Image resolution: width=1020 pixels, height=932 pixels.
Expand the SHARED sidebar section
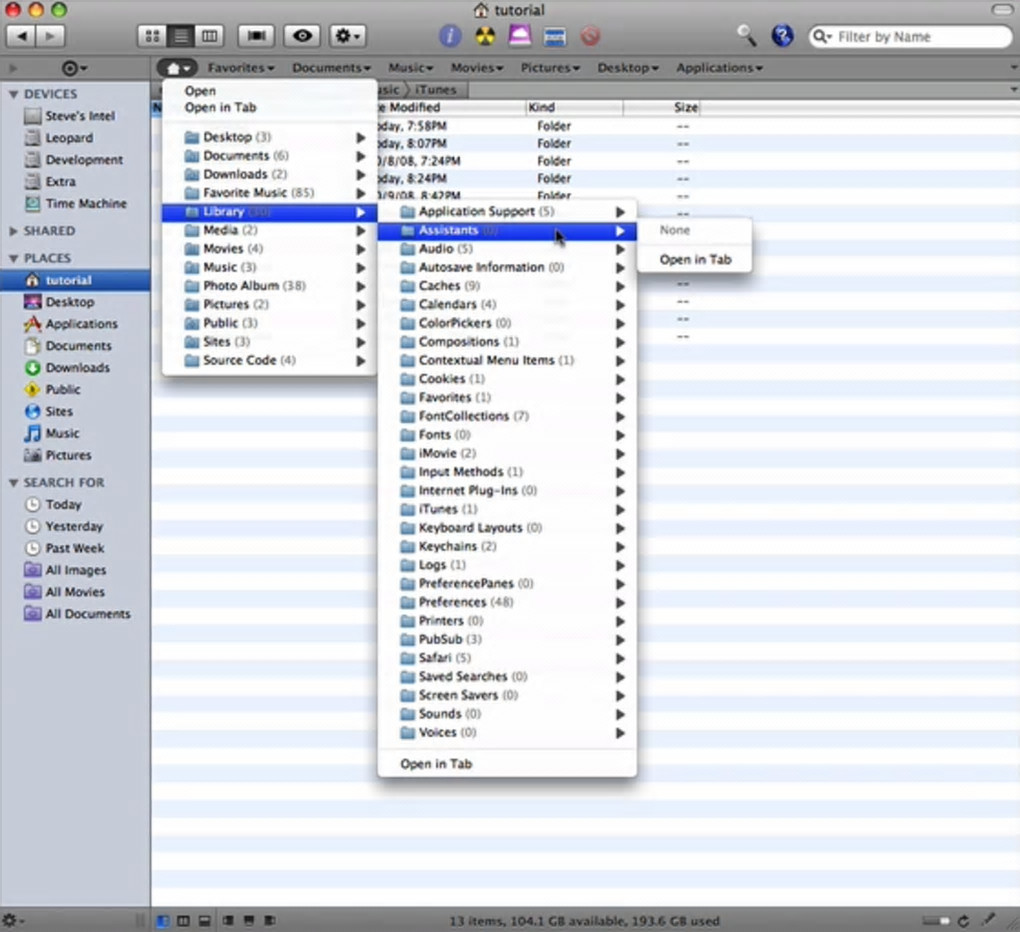(13, 231)
